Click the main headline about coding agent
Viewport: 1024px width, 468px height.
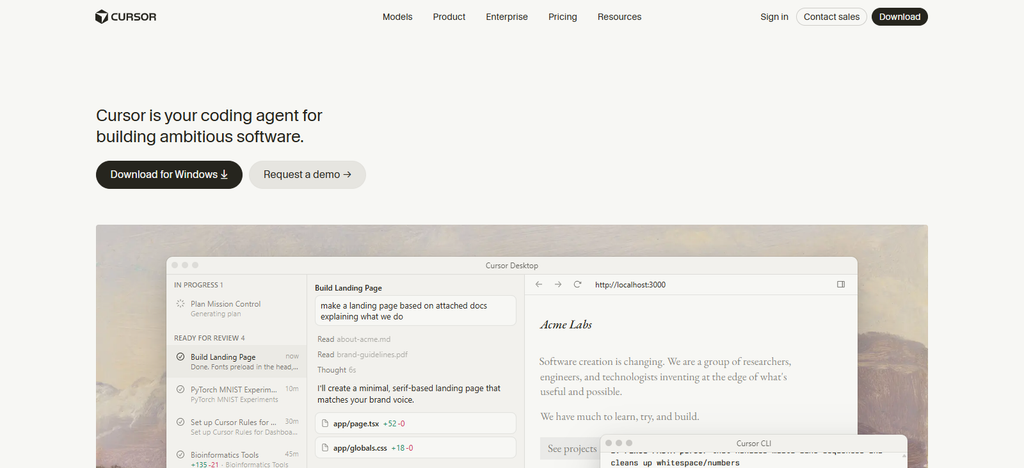pos(209,126)
